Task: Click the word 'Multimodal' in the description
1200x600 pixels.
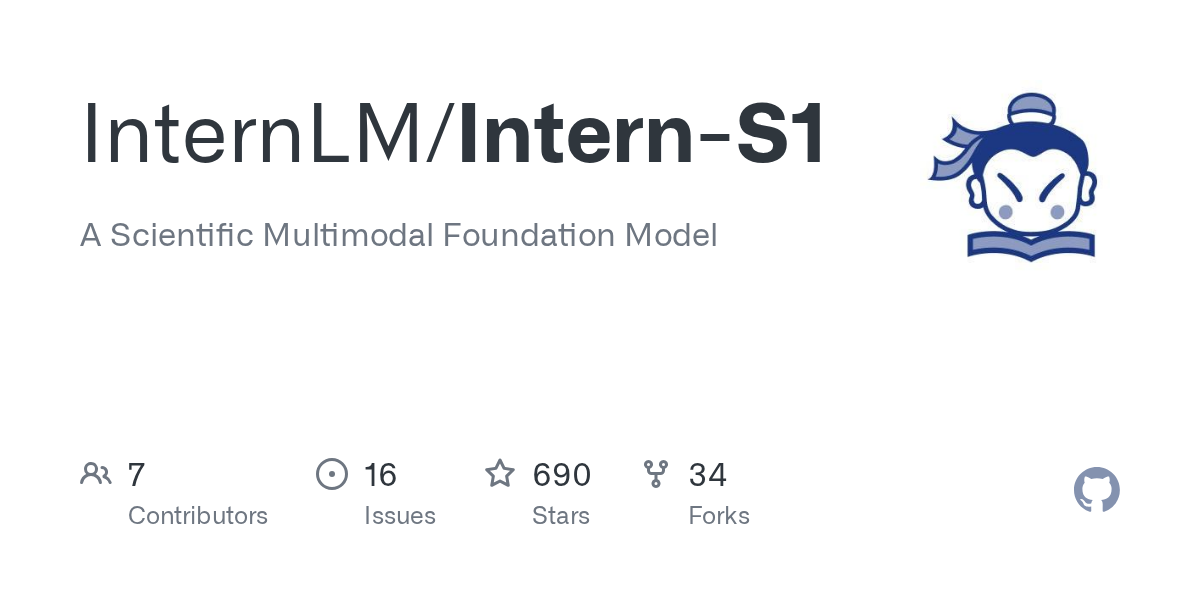Action: (x=348, y=236)
